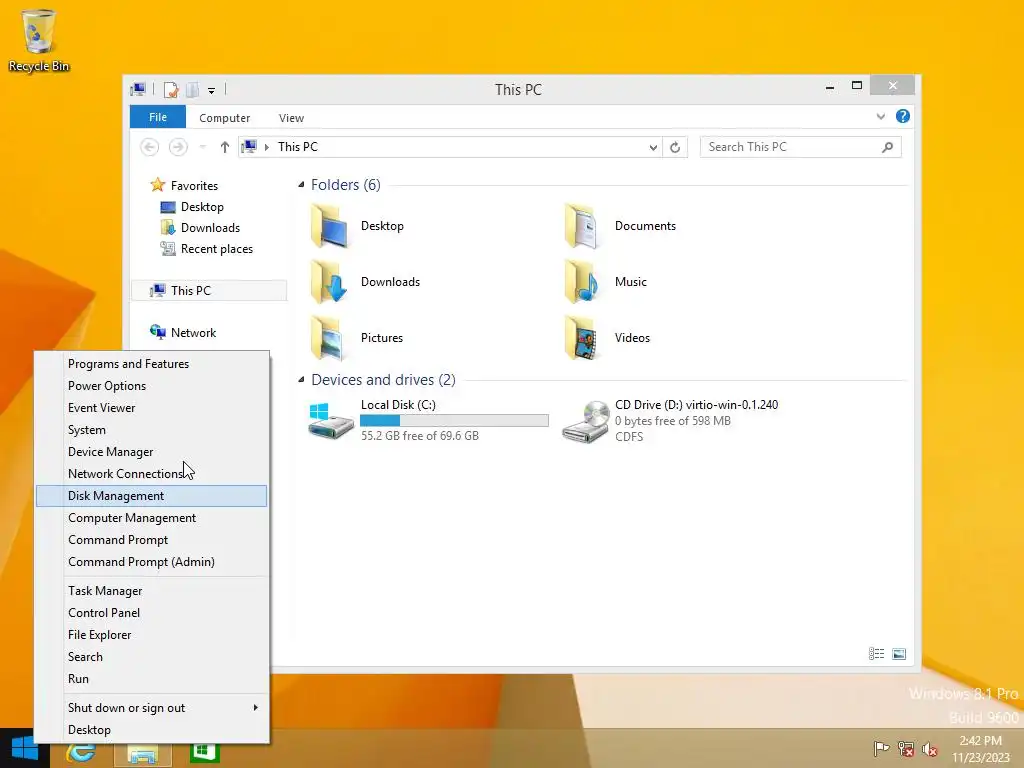Select the Documents folder icon
1024x768 pixels.
pyautogui.click(x=581, y=226)
